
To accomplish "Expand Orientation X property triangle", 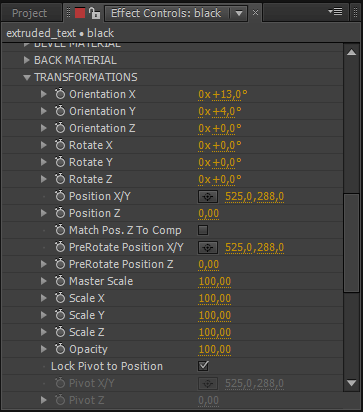I will click(x=44, y=94).
